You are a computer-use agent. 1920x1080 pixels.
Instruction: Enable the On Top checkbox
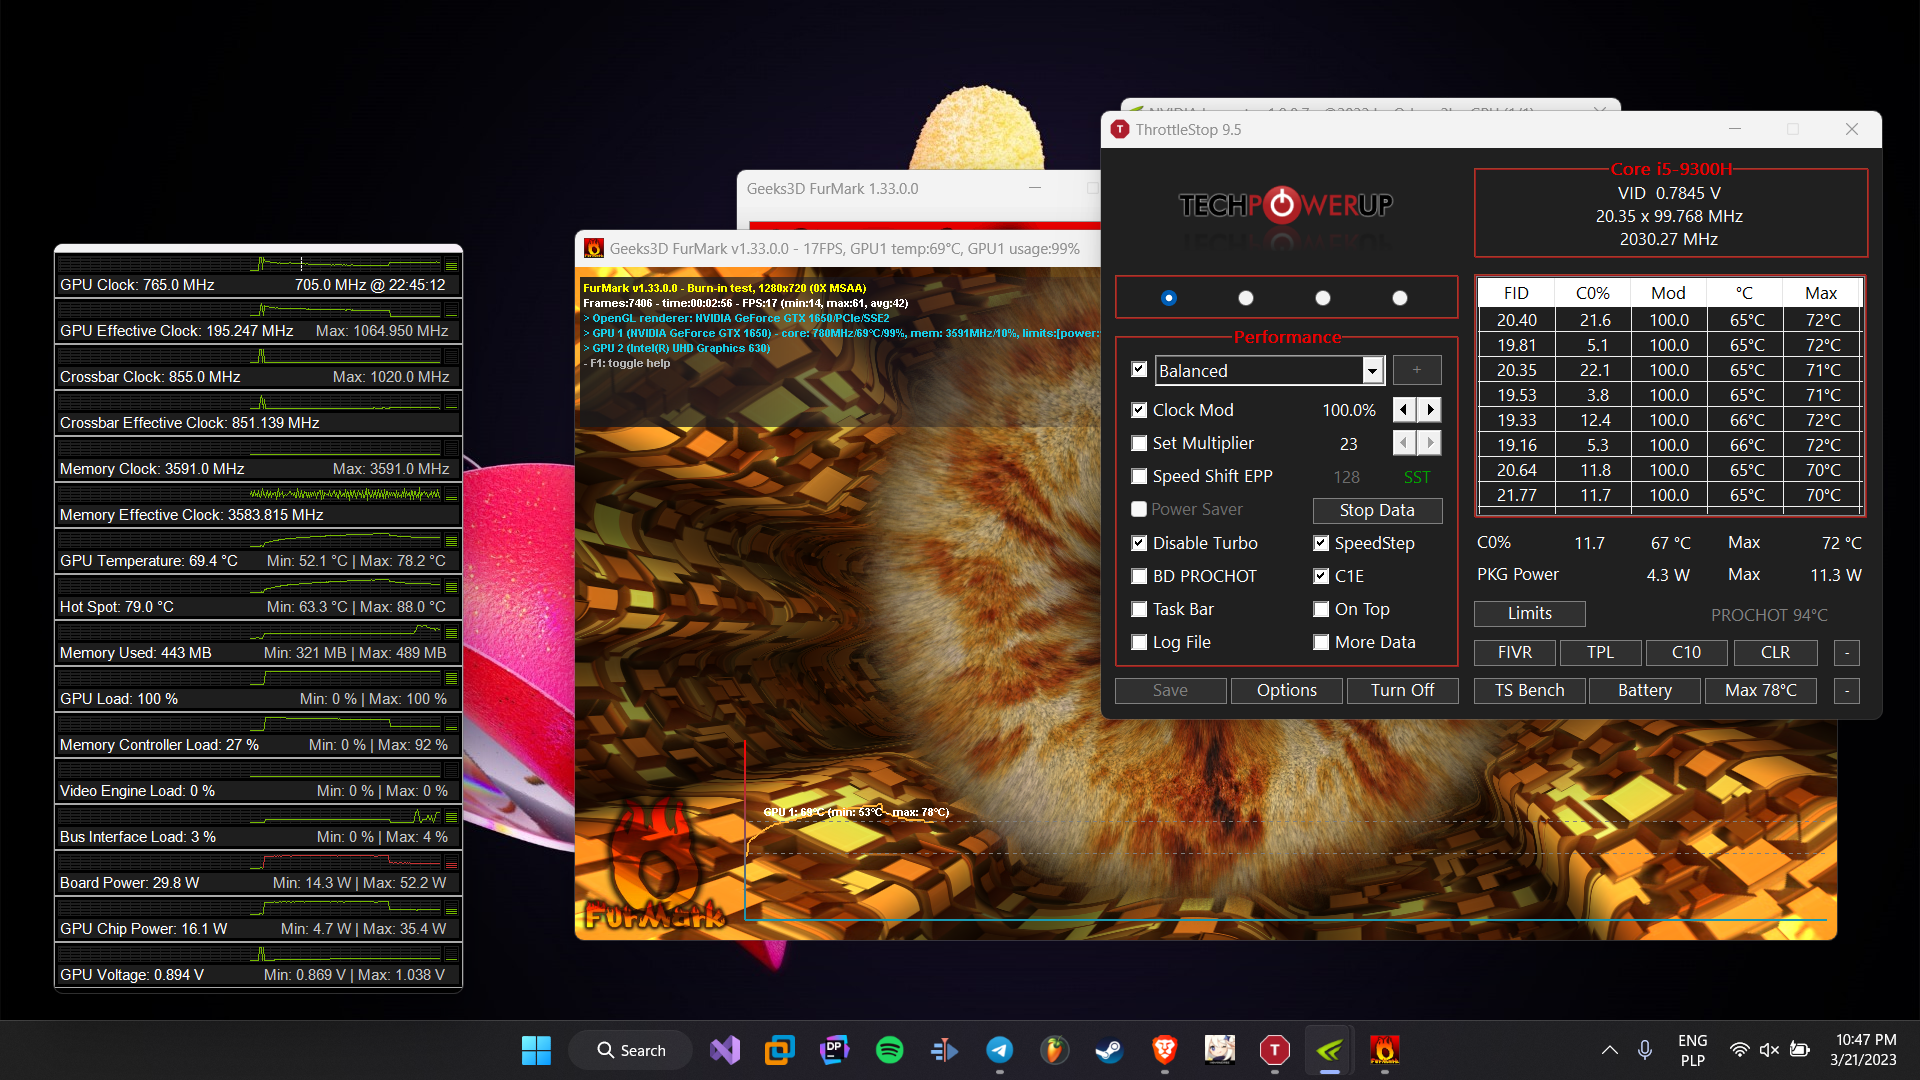1321,609
